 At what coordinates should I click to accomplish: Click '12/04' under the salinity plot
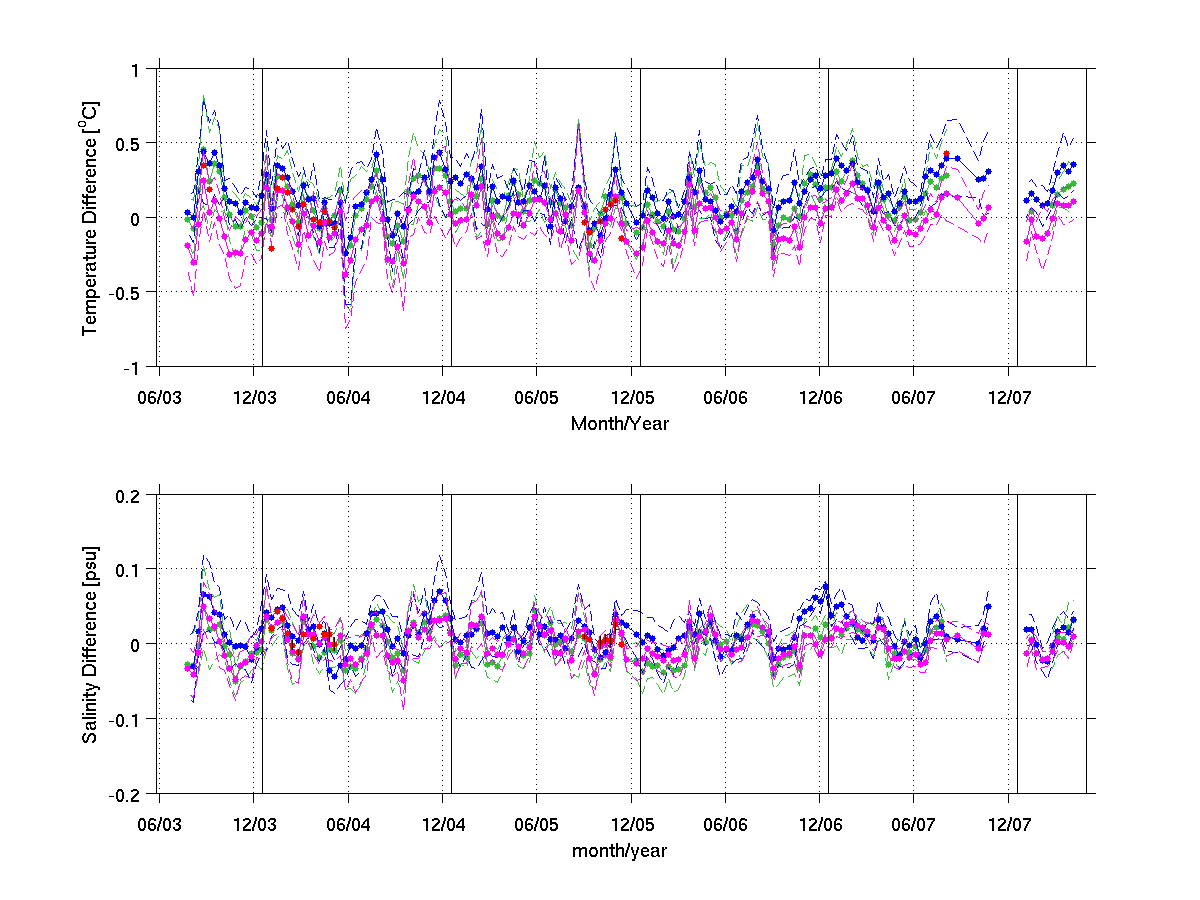[443, 825]
